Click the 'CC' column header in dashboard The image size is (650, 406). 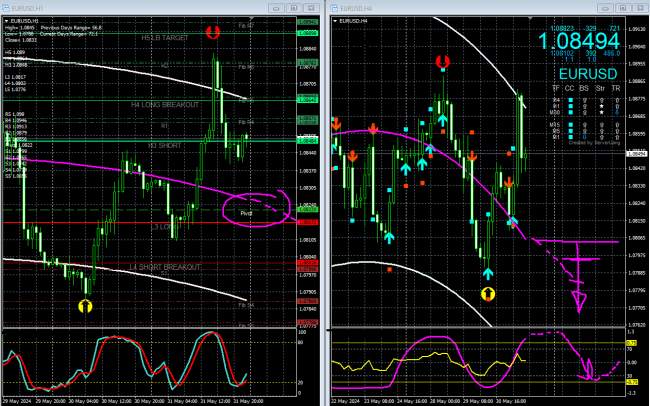coord(570,88)
